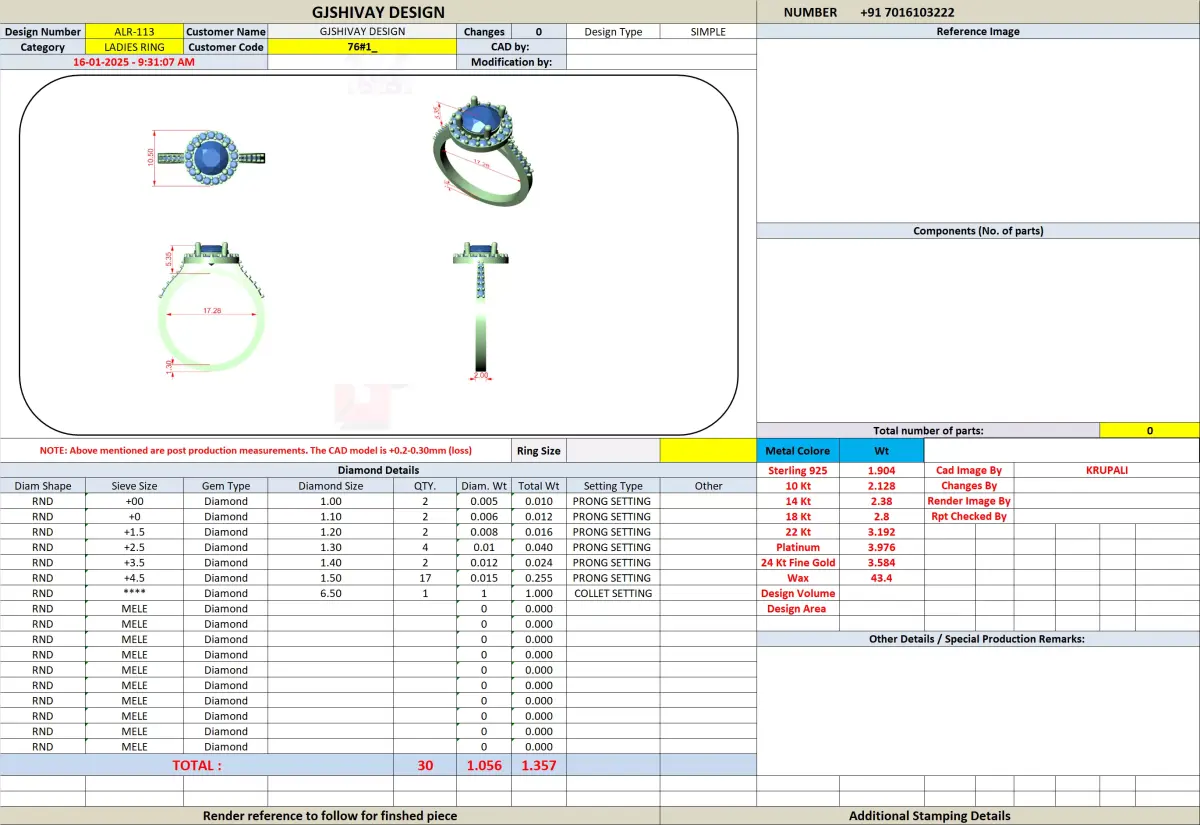Screen dimensions: 1200x825
Task: Click the Diamond Details section header
Action: point(378,470)
